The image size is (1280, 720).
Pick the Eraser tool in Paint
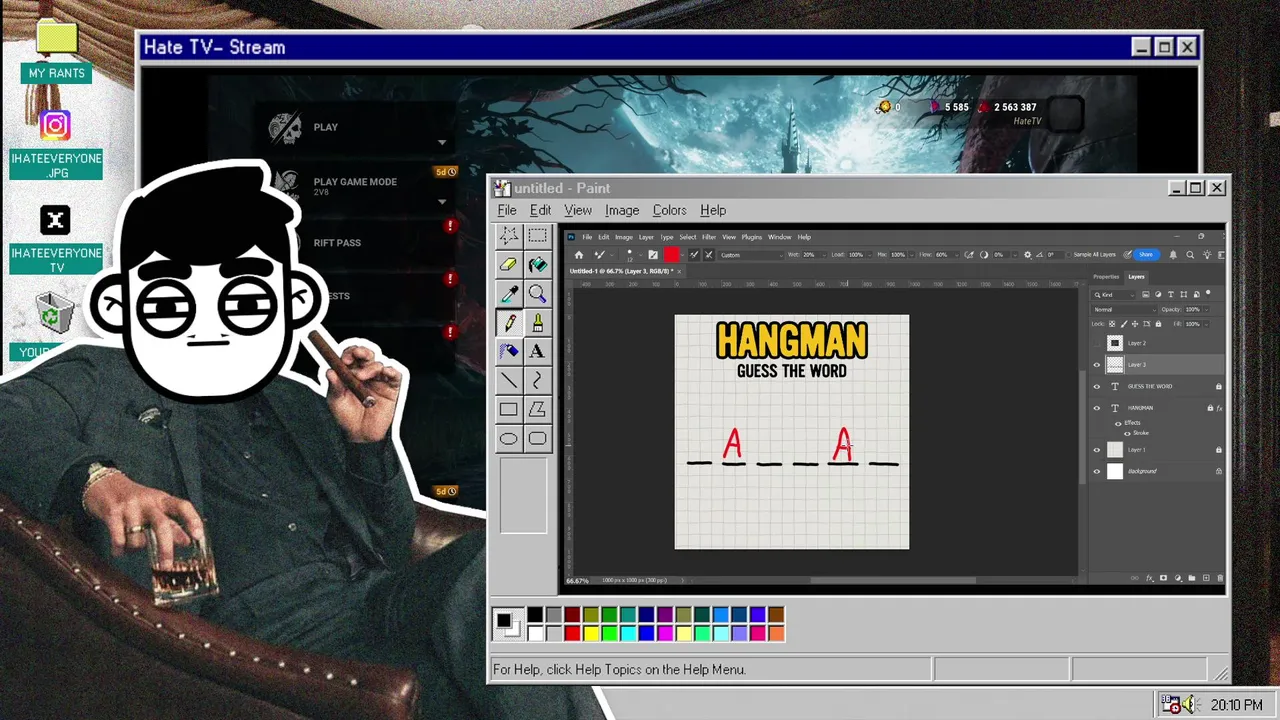[x=509, y=265]
